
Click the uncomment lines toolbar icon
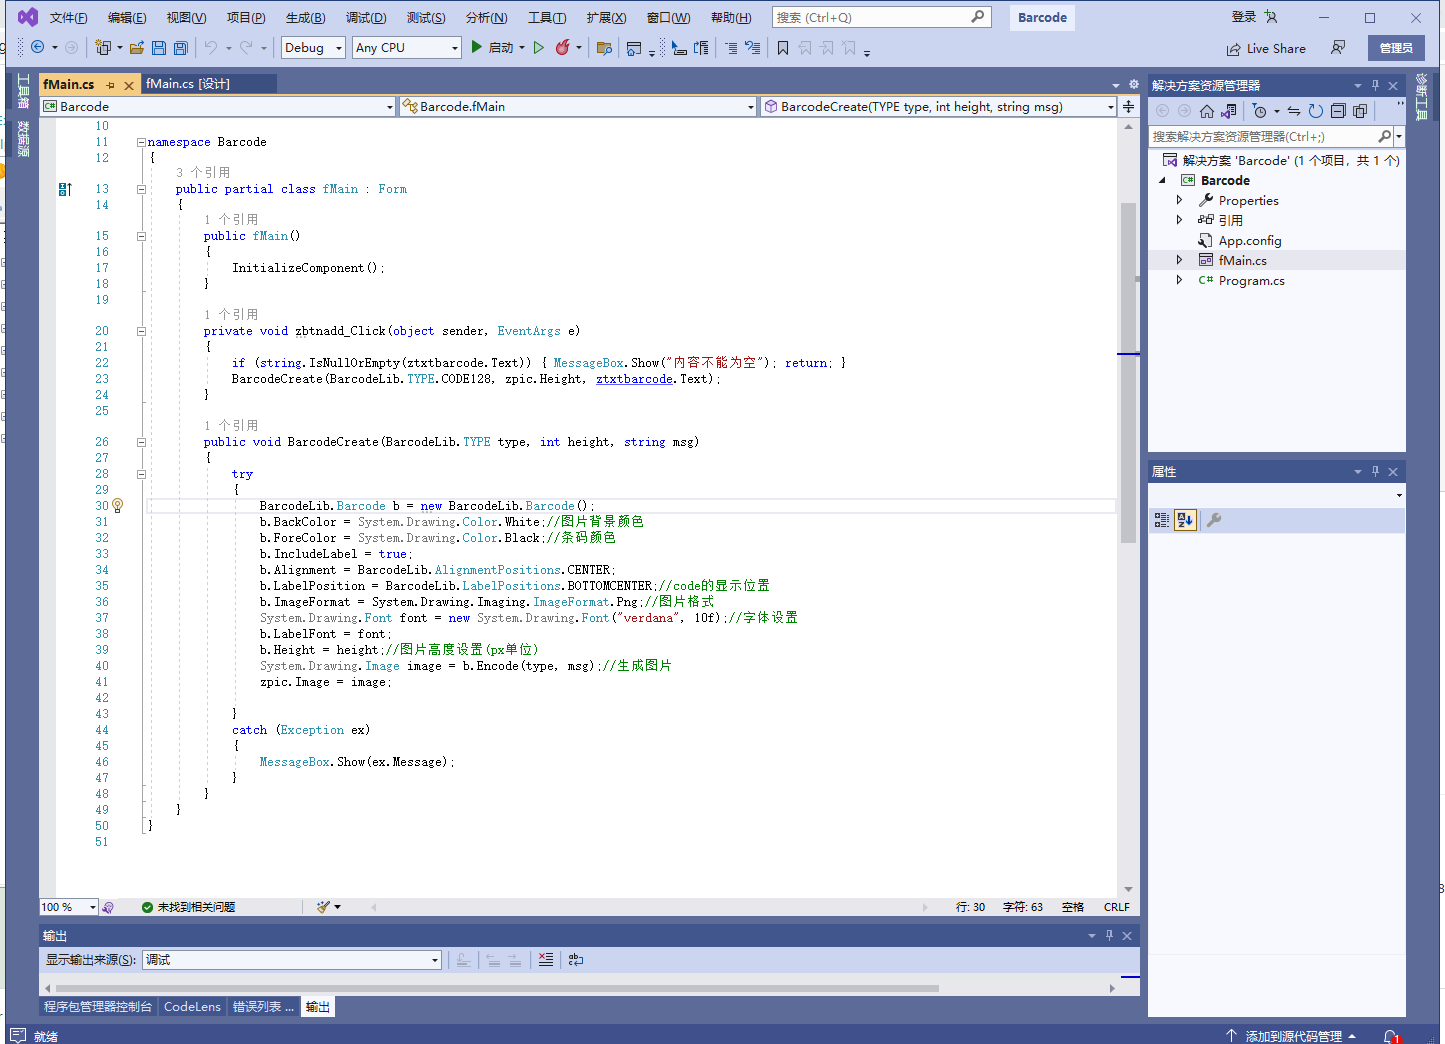(753, 47)
